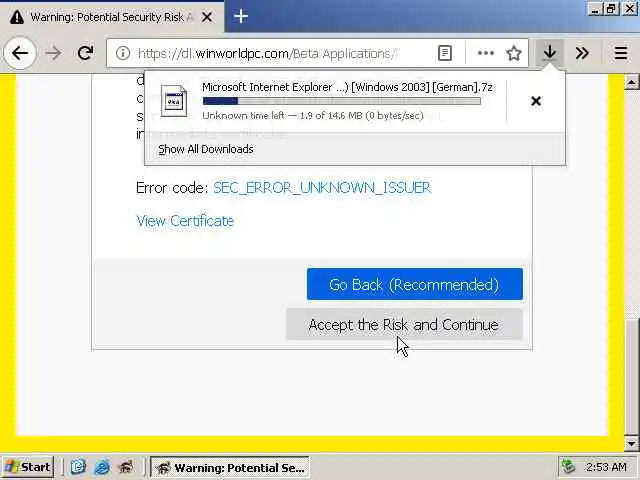640x480 pixels.
Task: Click the Downloads arrow toolbar button
Action: click(x=550, y=53)
